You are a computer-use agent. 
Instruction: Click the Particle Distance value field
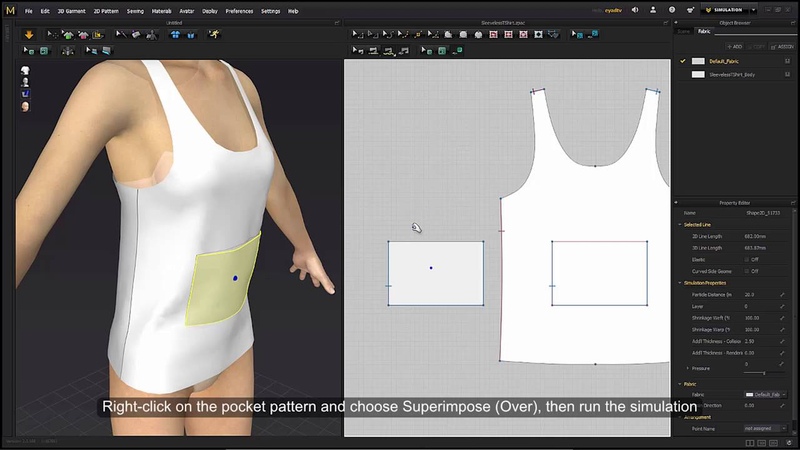pos(760,295)
